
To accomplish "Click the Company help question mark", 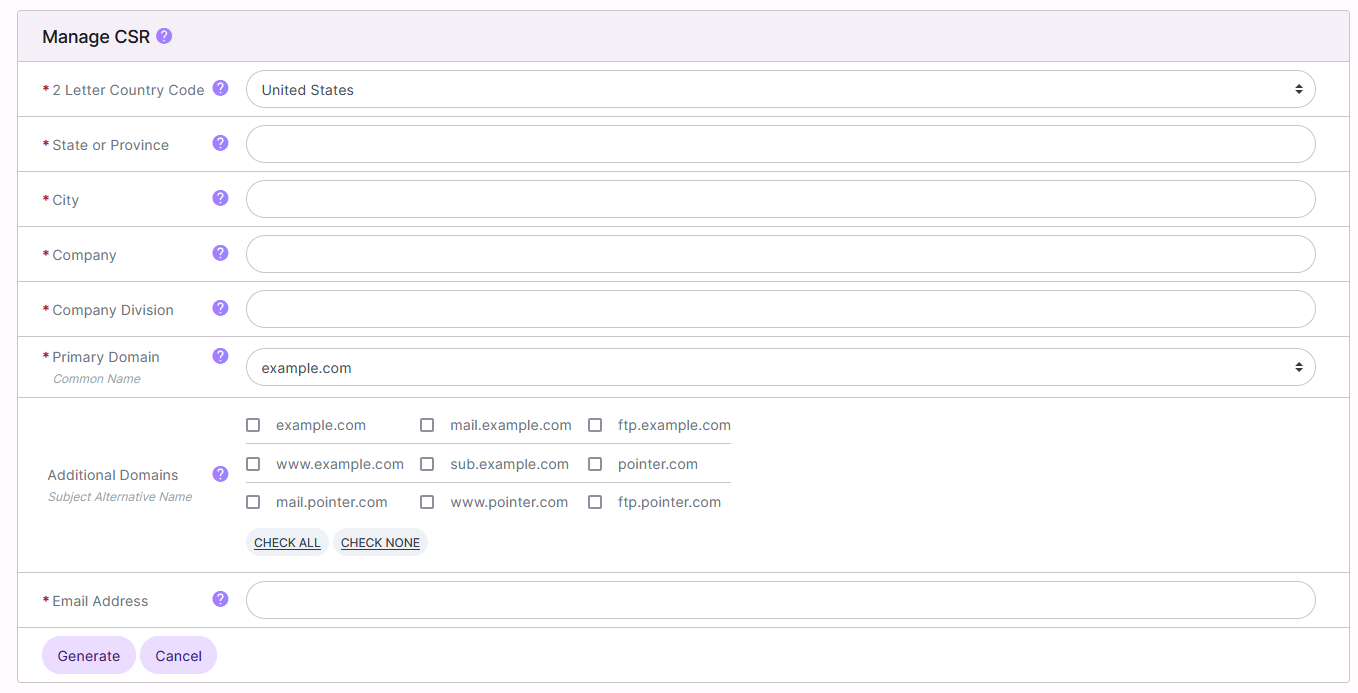I will click(220, 253).
